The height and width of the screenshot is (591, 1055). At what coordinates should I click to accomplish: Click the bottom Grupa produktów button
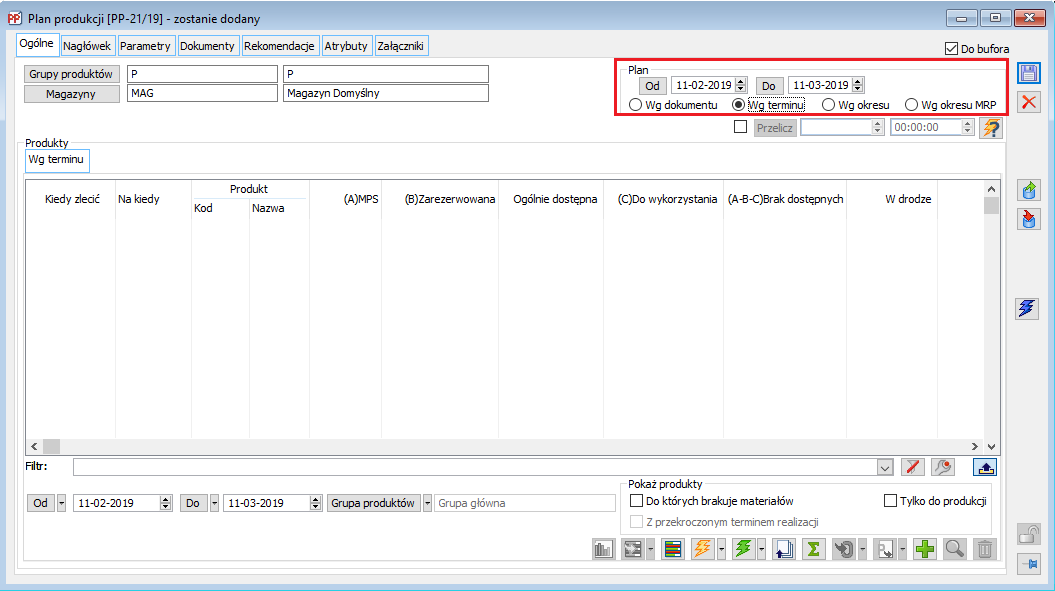[373, 503]
